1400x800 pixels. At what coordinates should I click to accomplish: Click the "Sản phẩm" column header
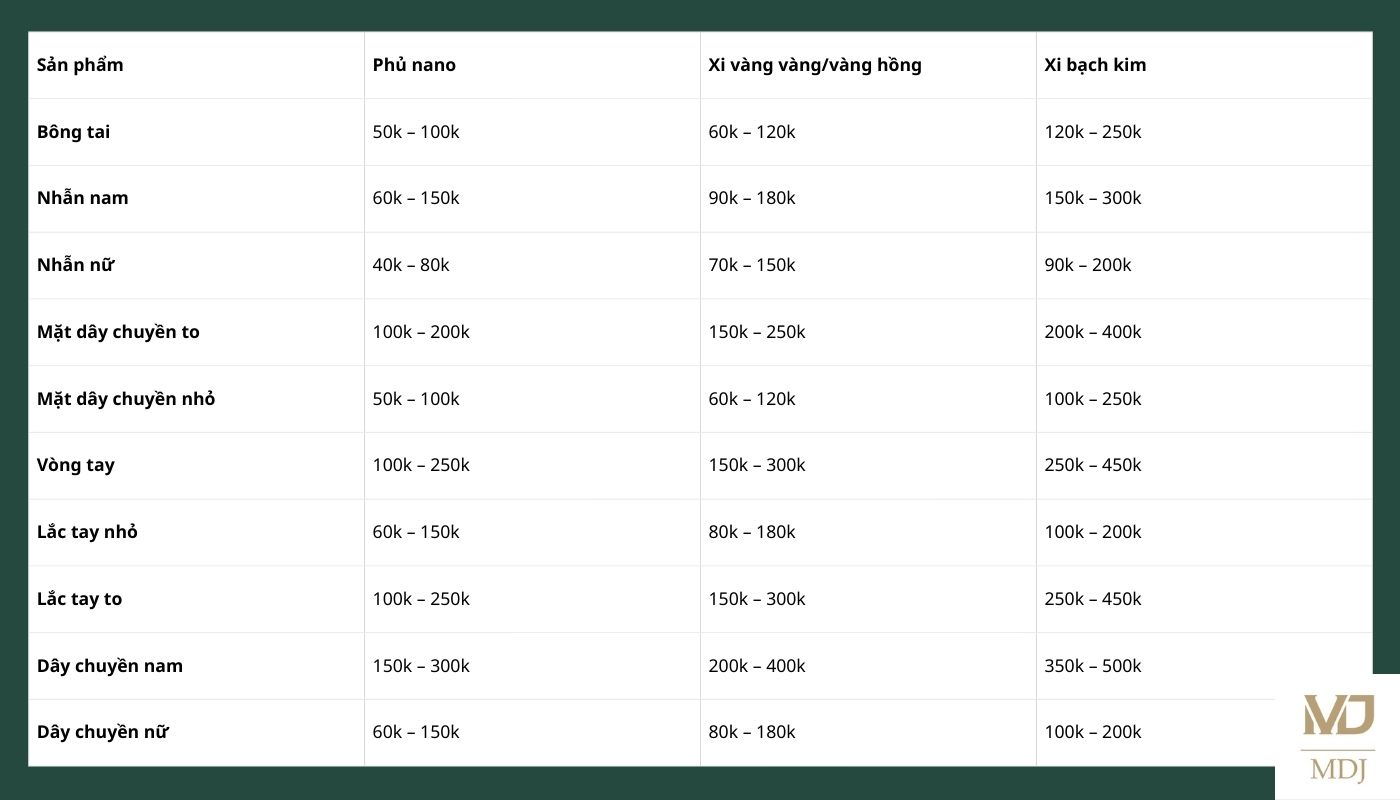click(x=80, y=65)
